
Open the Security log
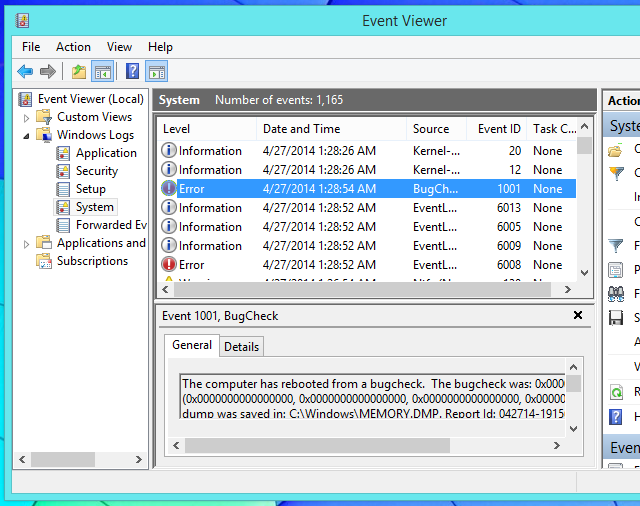pos(97,171)
